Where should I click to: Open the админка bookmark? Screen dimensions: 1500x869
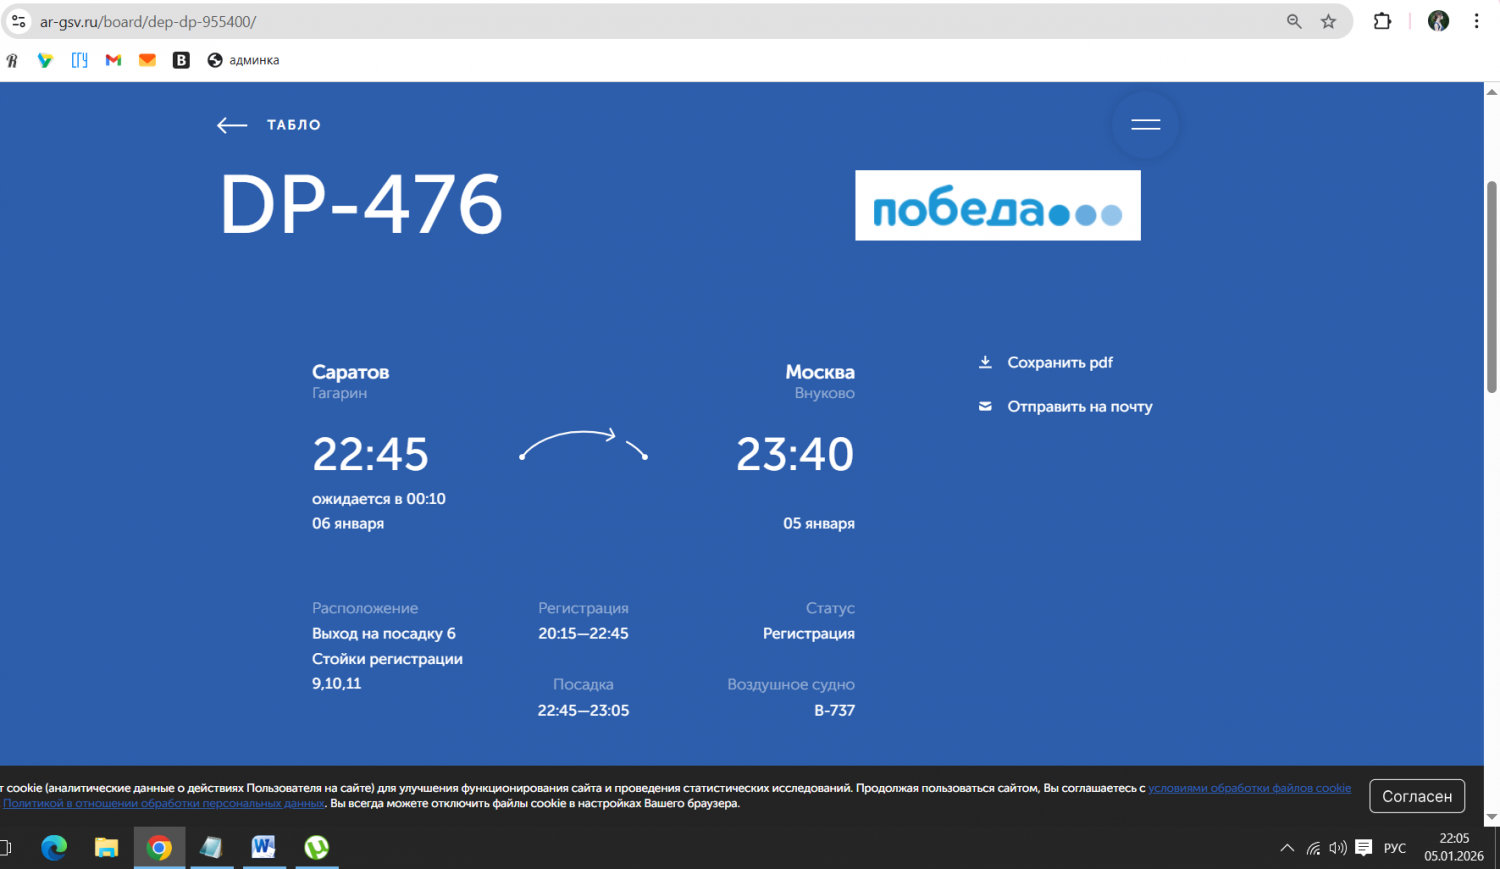243,60
